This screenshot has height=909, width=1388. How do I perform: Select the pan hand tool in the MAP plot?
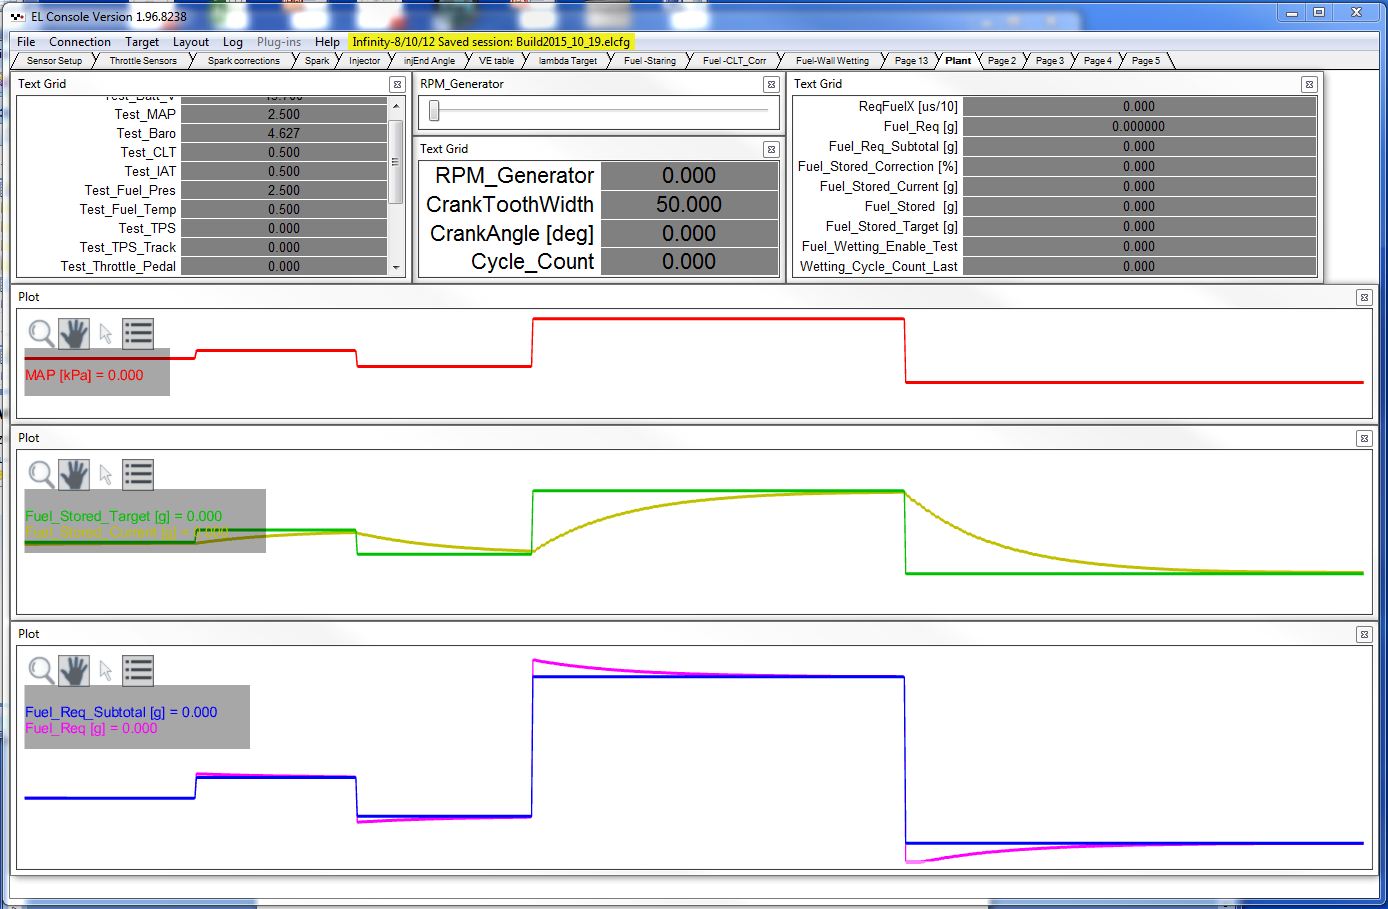tap(74, 333)
